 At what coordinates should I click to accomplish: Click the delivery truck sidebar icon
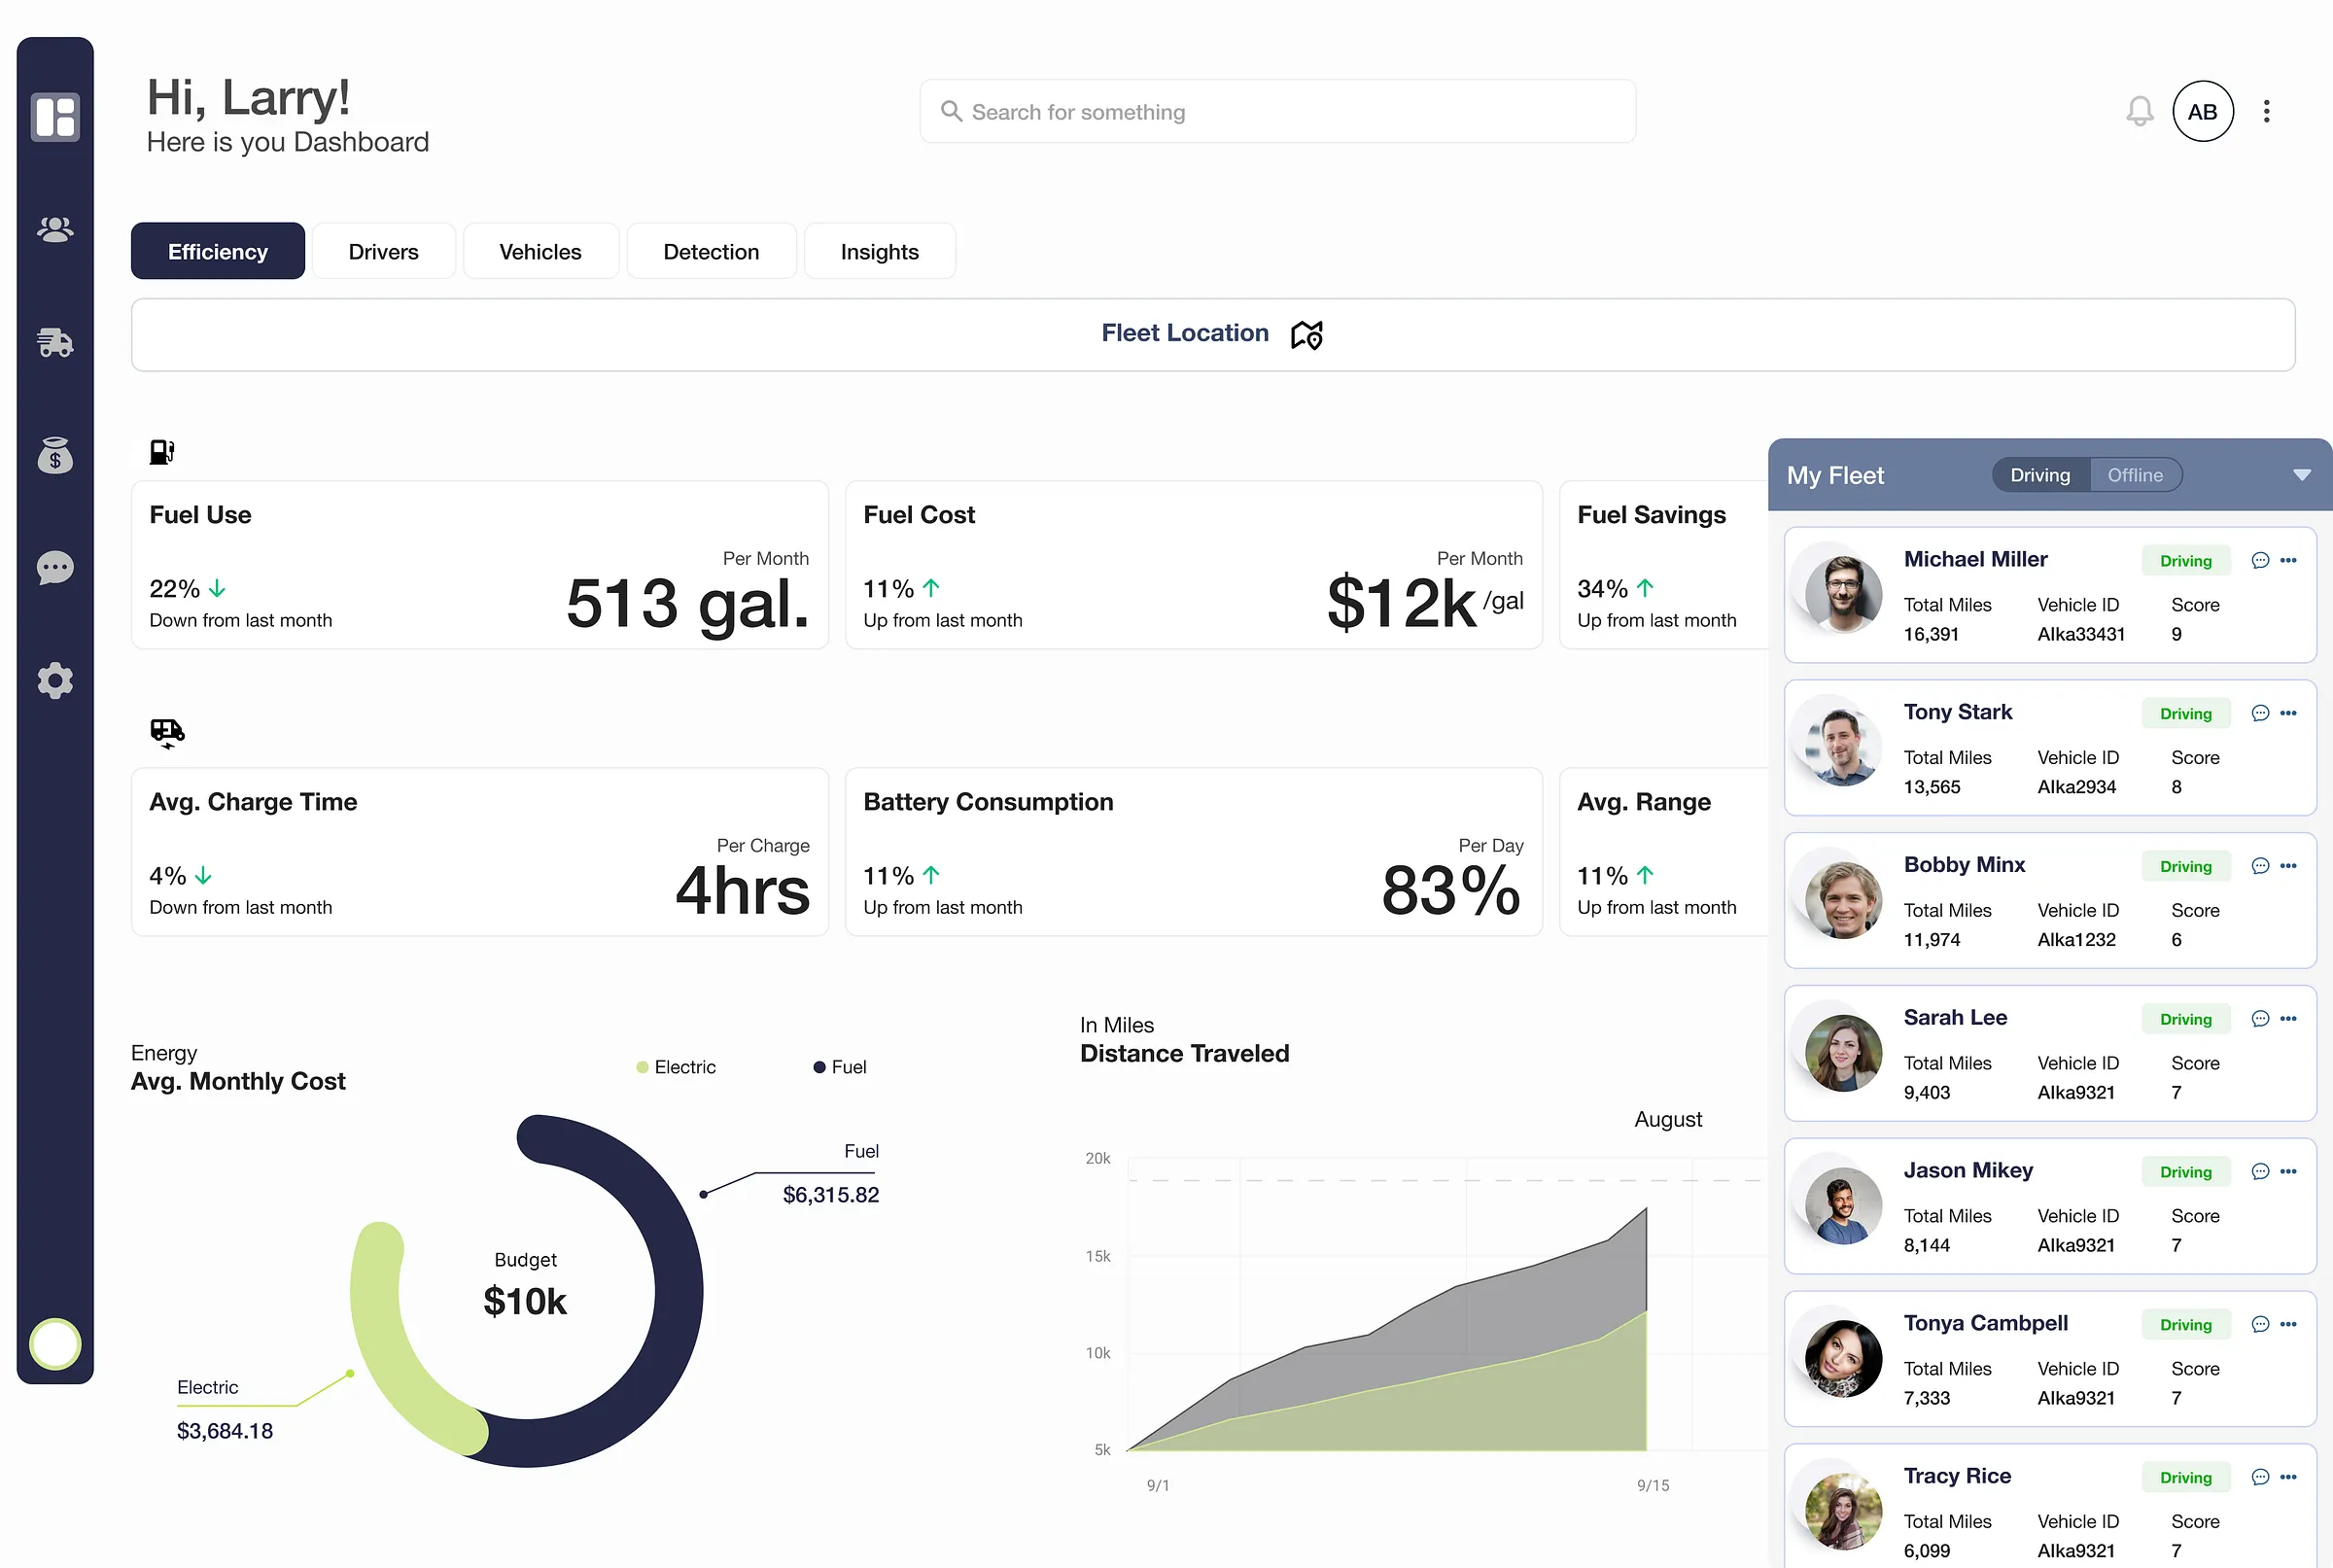click(55, 343)
